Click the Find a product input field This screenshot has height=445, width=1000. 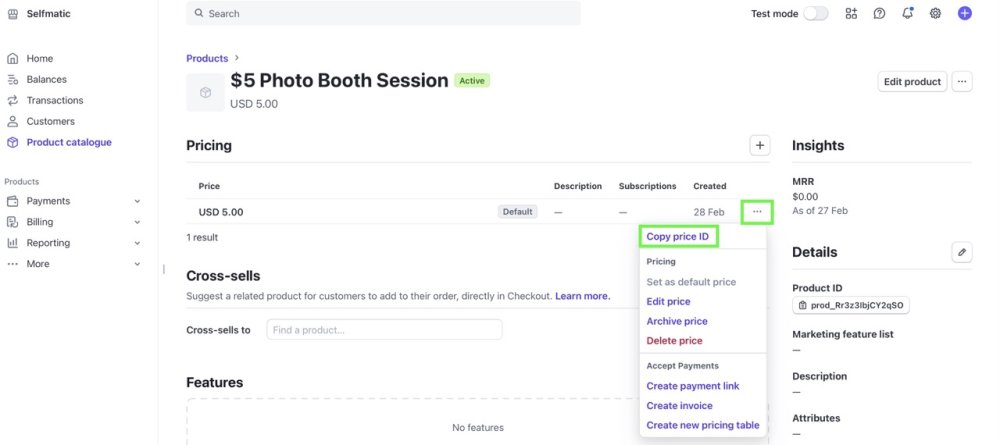click(x=384, y=330)
